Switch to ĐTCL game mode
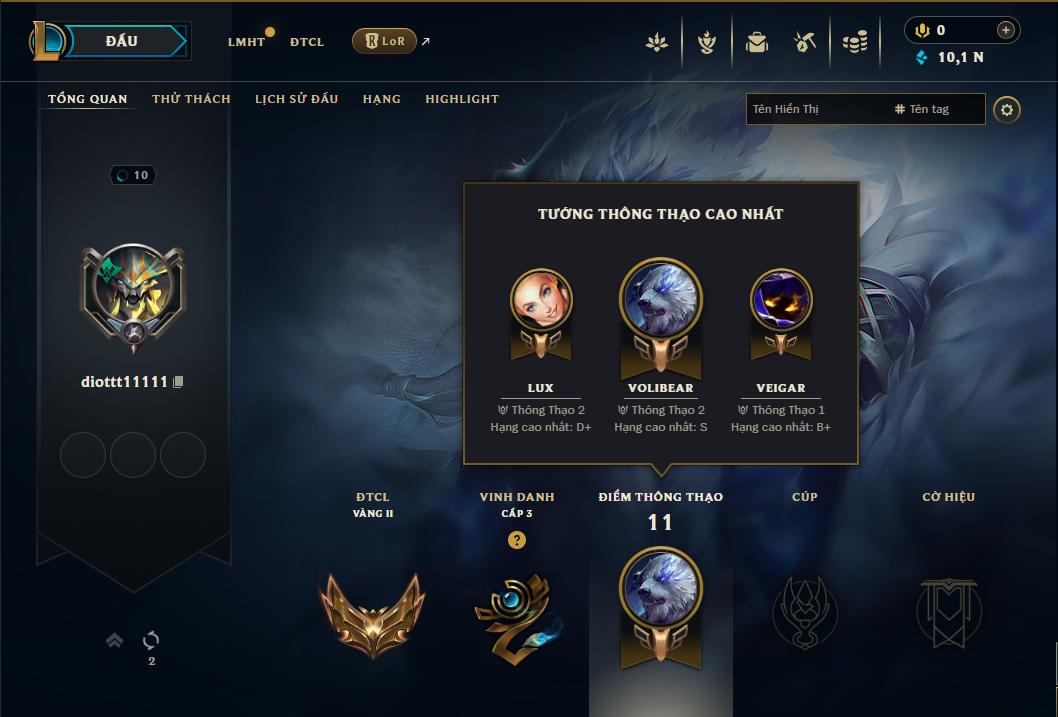The width and height of the screenshot is (1058, 717). (307, 42)
